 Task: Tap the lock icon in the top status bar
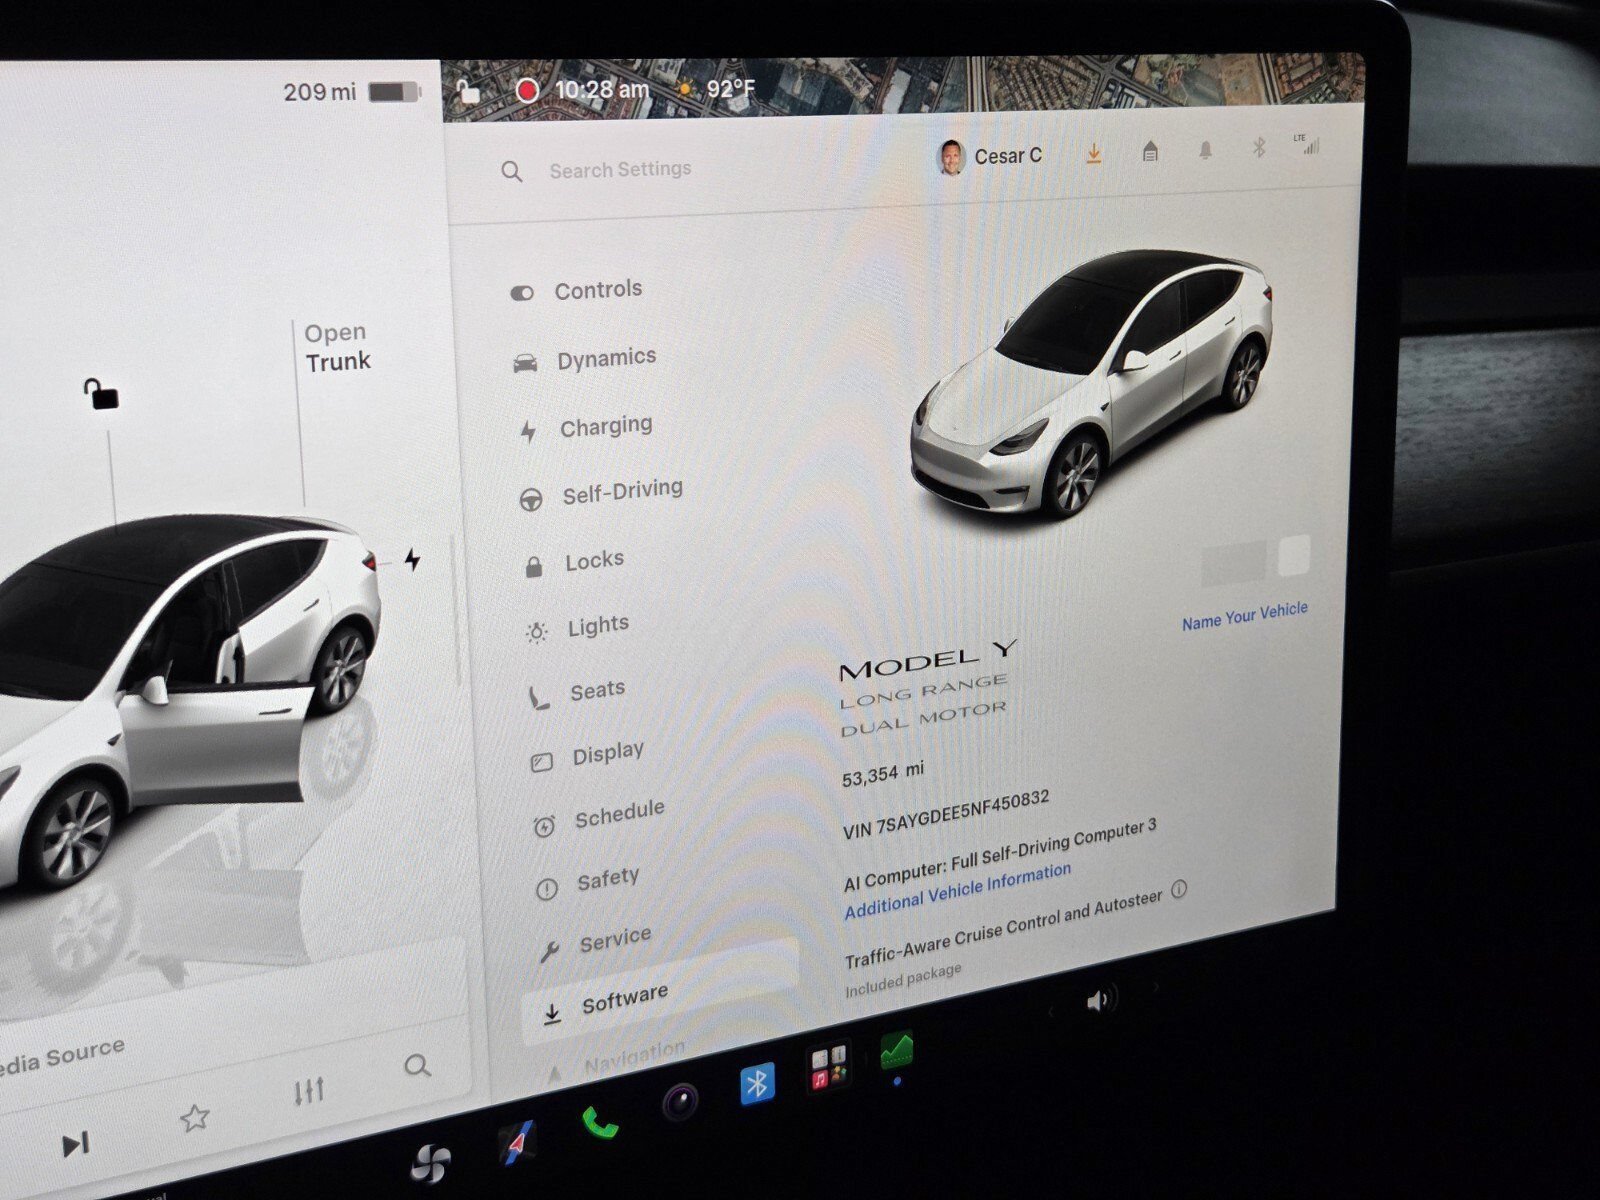coord(468,92)
